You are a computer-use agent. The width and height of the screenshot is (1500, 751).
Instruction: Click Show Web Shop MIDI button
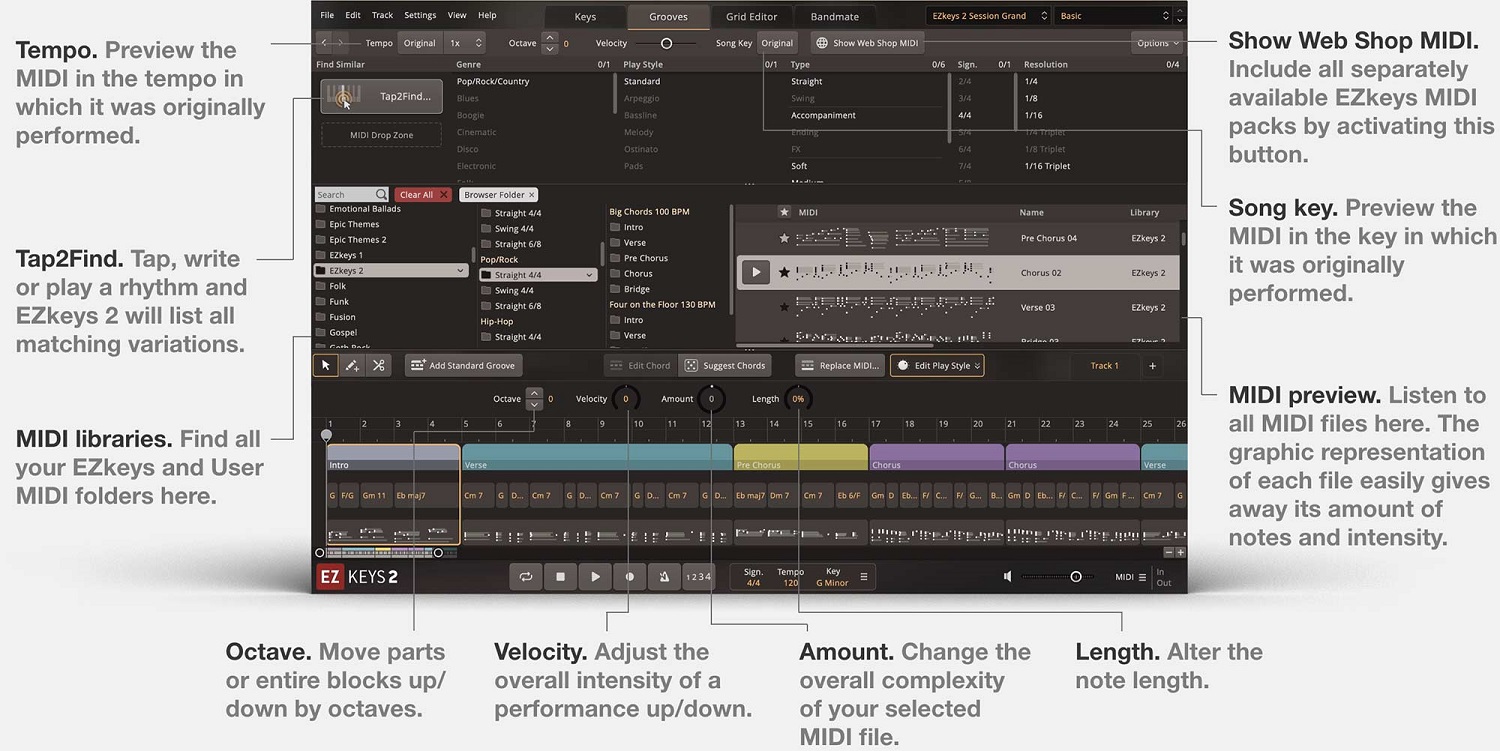tap(867, 43)
